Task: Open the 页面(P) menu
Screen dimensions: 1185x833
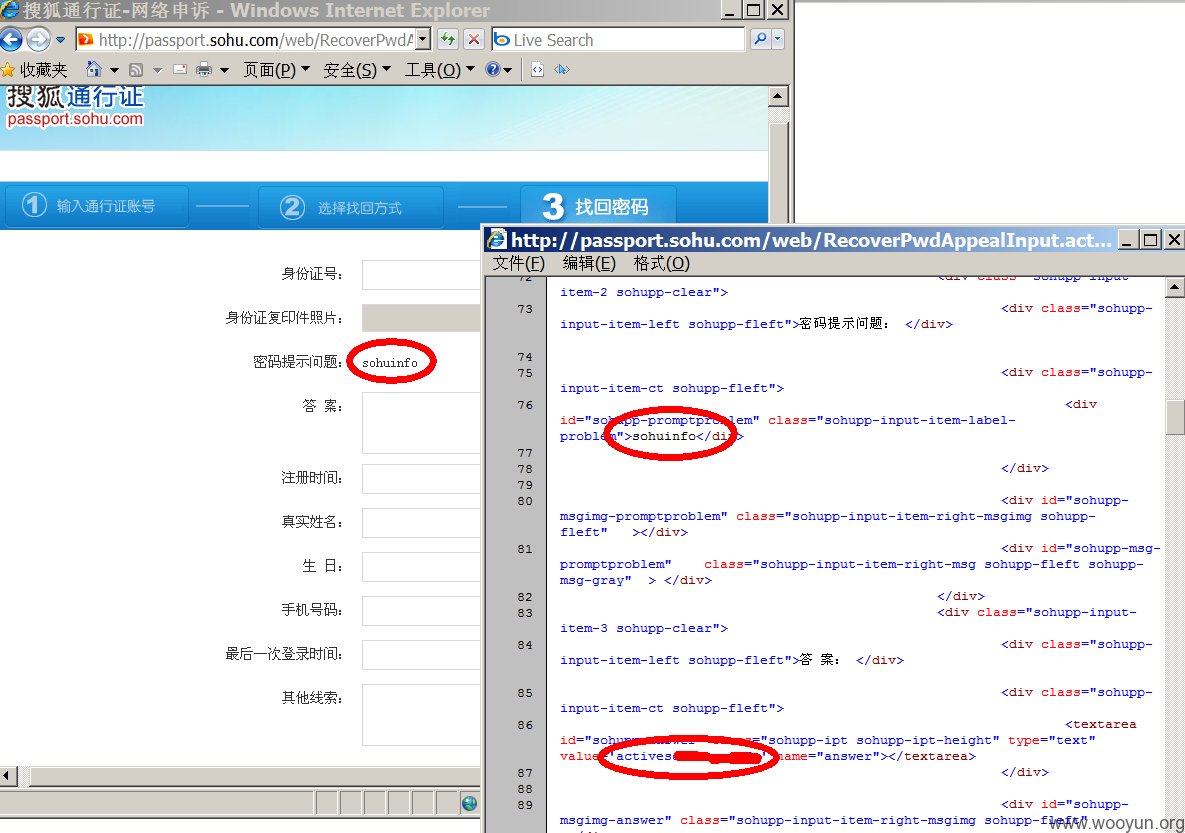Action: pyautogui.click(x=277, y=70)
